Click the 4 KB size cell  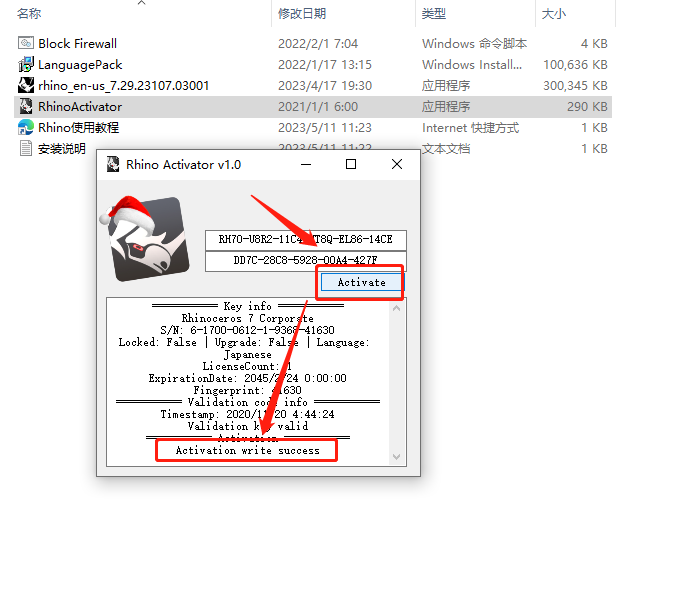click(x=594, y=44)
